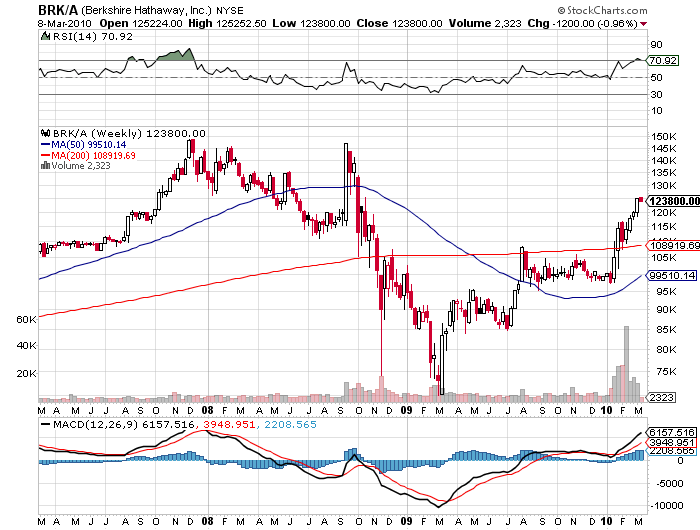Click the black 6157.516 tag on the MACD axis
700x530 pixels.
[x=671, y=433]
